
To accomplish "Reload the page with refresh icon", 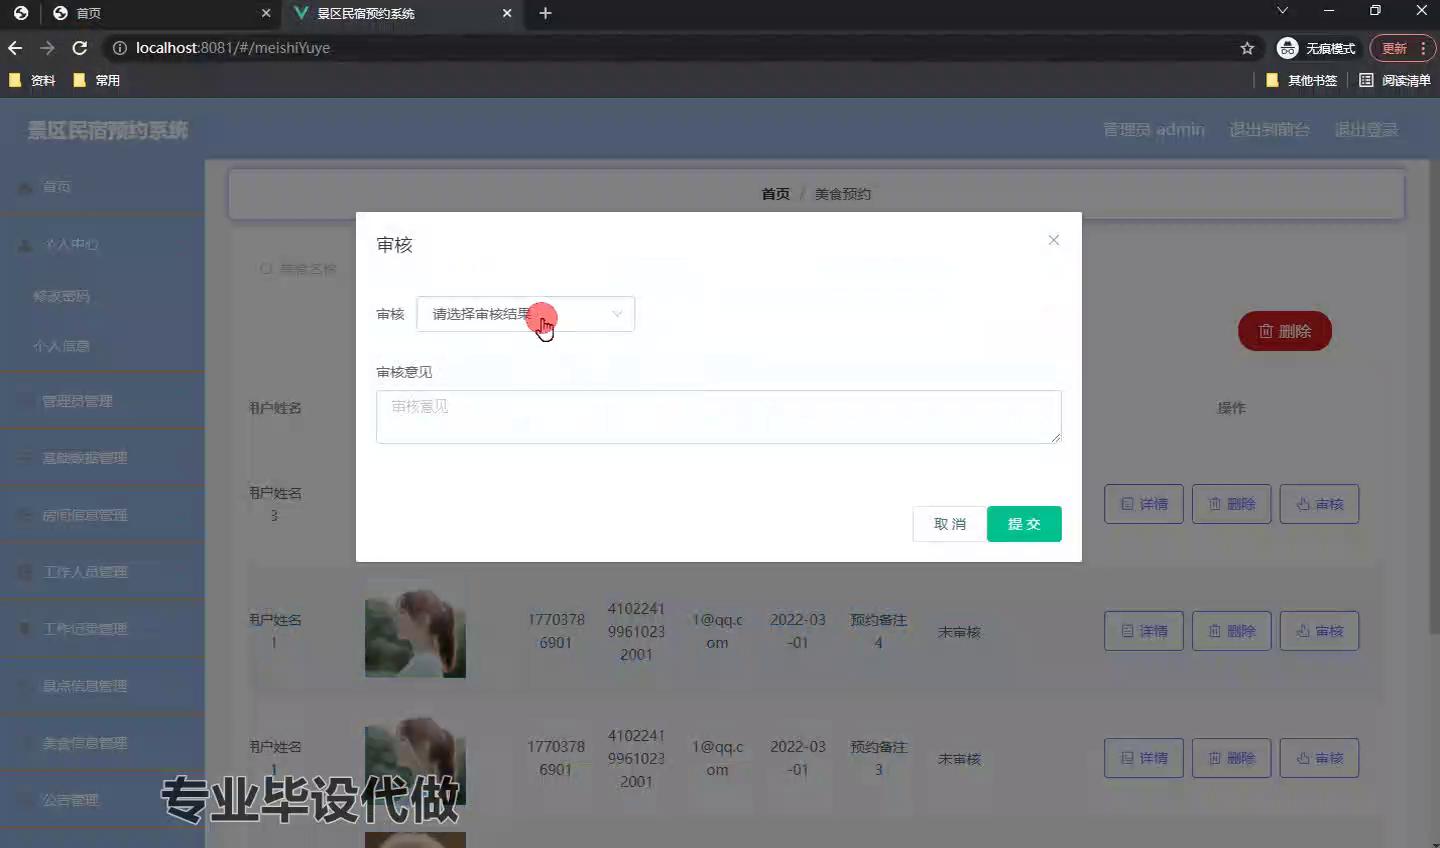I will pyautogui.click(x=80, y=48).
